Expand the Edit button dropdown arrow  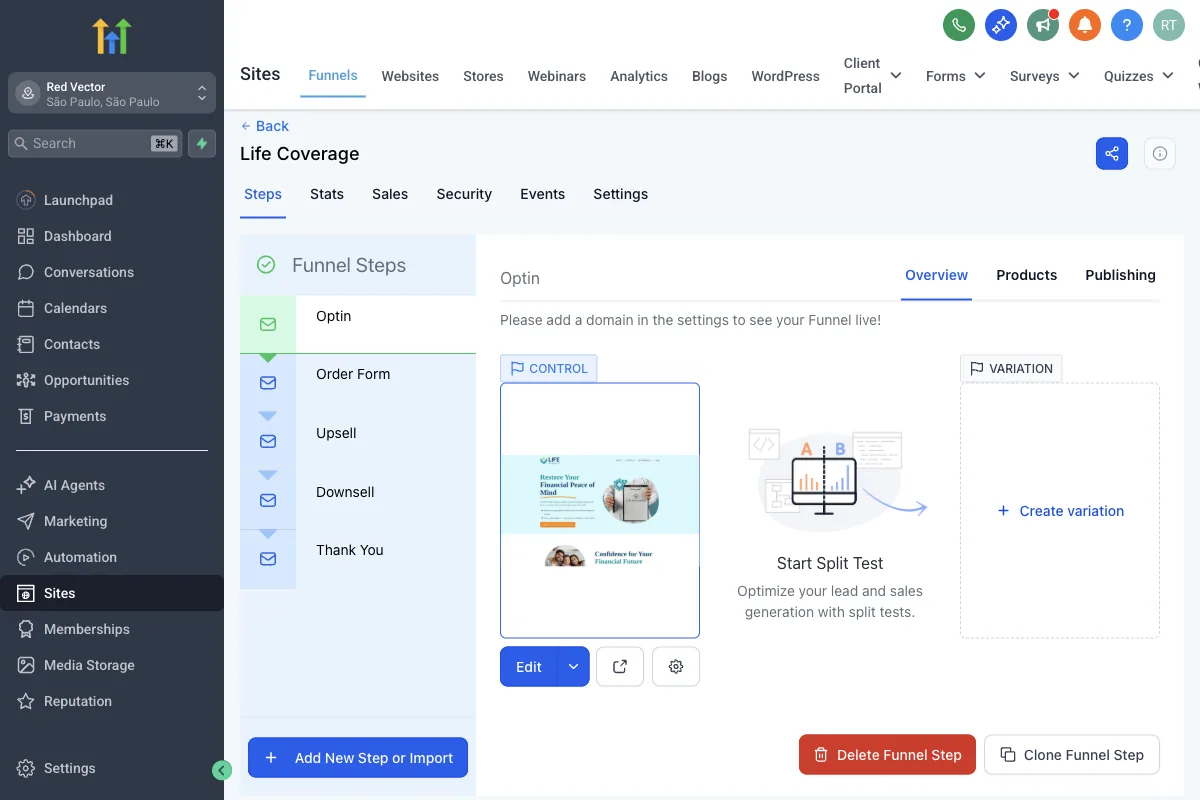(x=574, y=666)
